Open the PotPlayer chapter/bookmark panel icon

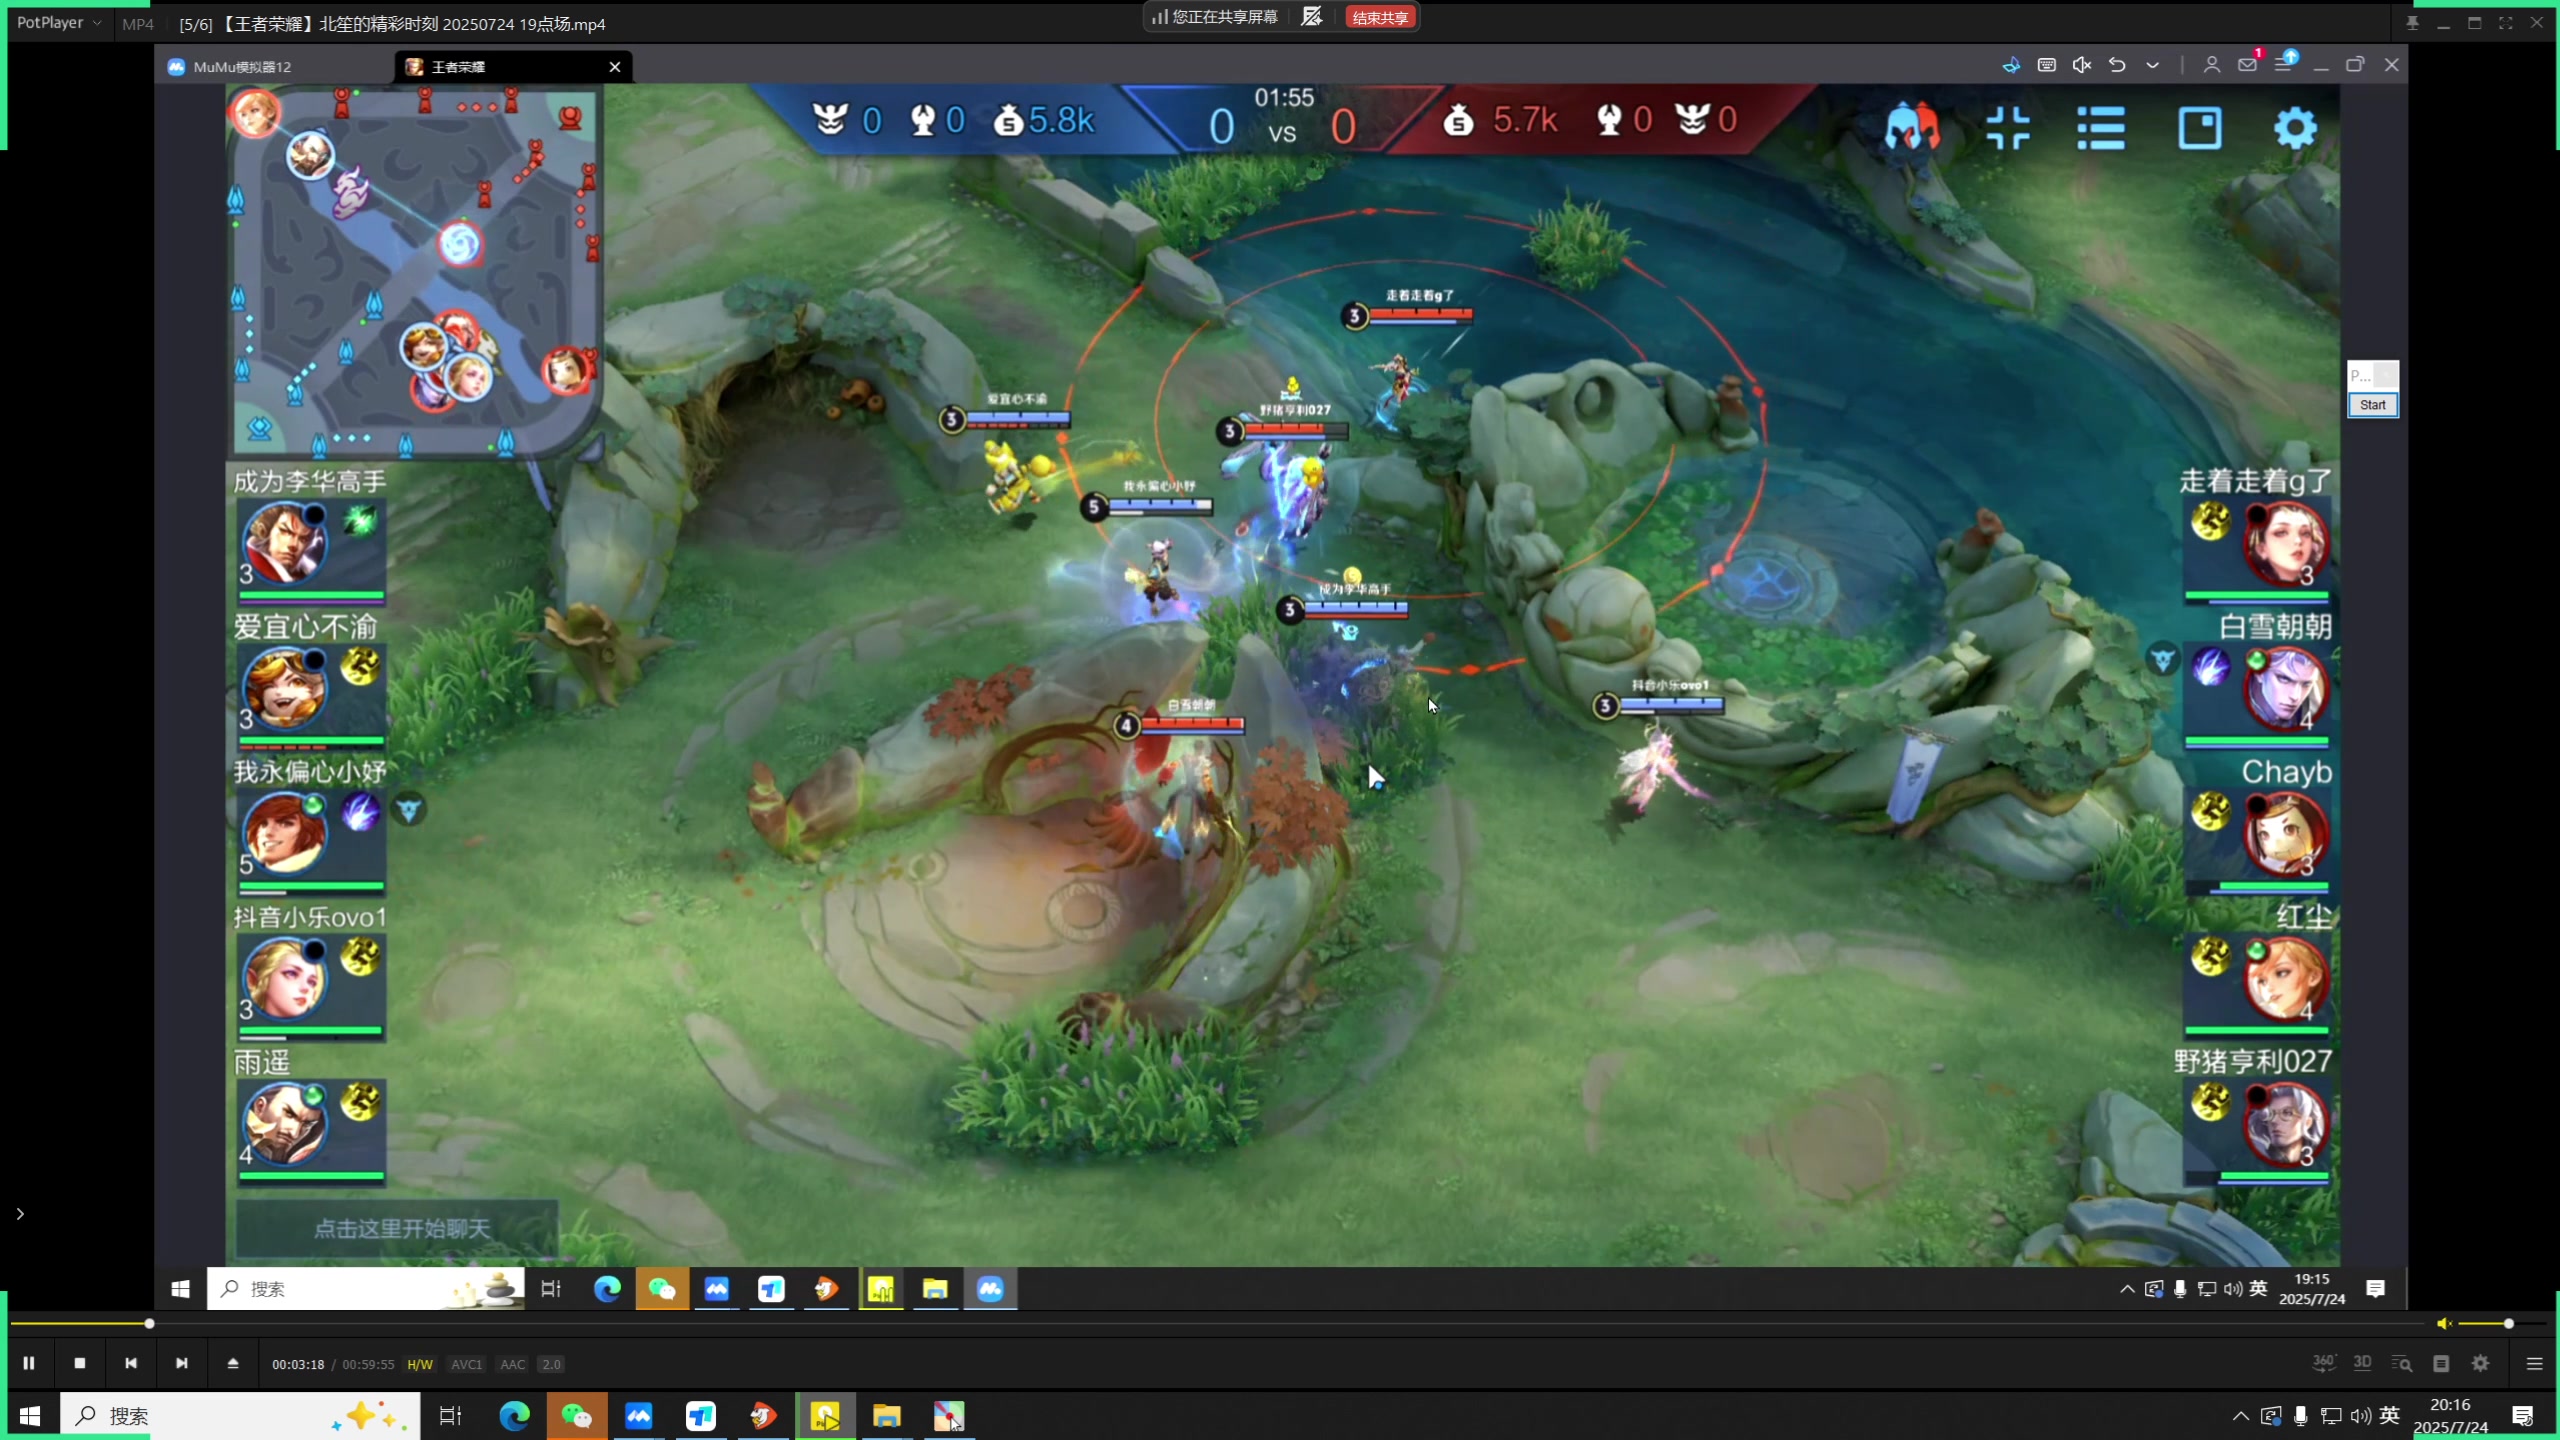[x=2441, y=1363]
